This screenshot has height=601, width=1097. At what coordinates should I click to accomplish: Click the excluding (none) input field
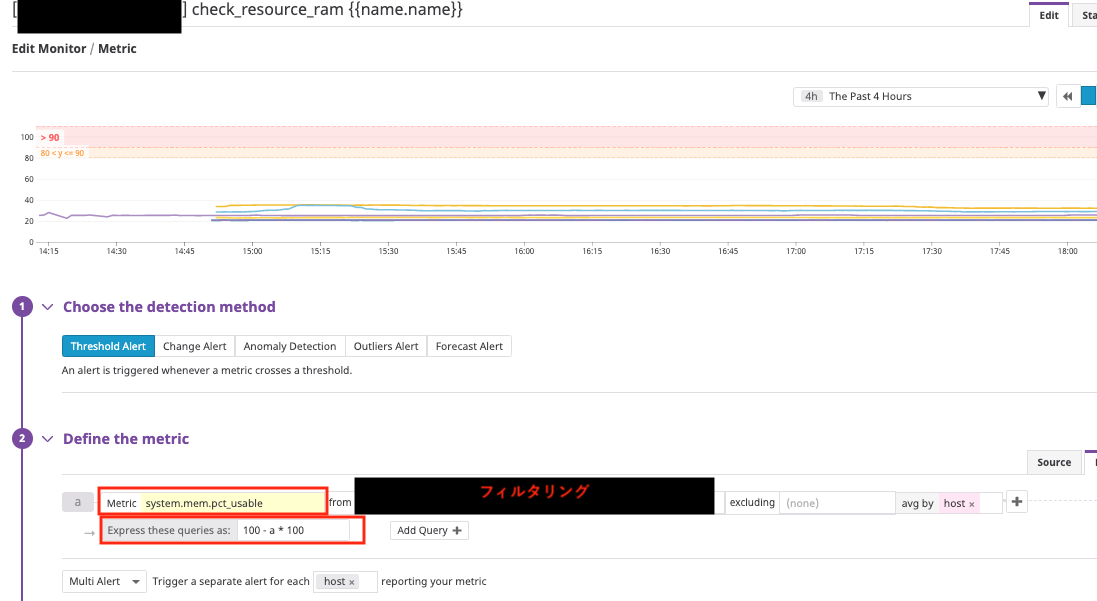click(x=837, y=503)
